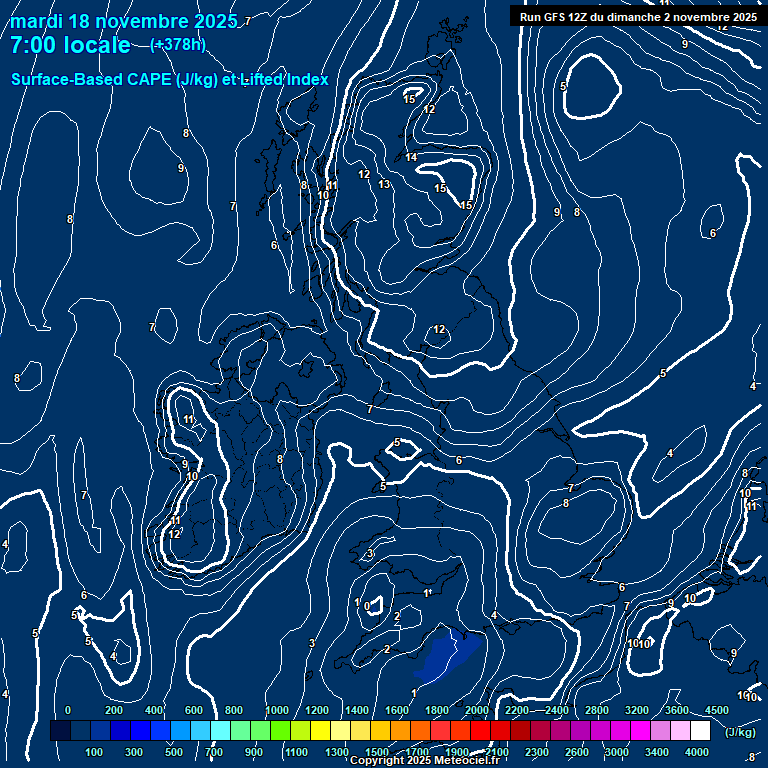The height and width of the screenshot is (768, 768).
Task: Click the '(J/kg)' unit label beside legend
Action: click(740, 732)
